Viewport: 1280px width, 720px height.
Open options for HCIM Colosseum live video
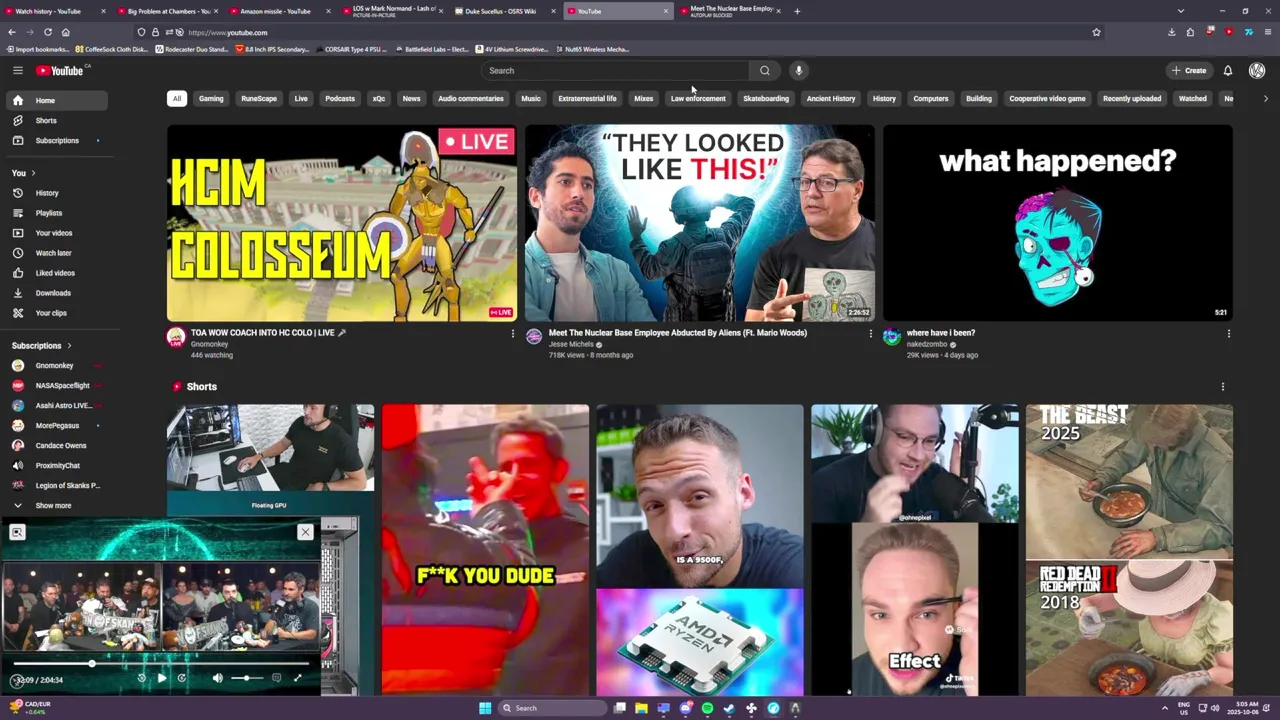(513, 334)
